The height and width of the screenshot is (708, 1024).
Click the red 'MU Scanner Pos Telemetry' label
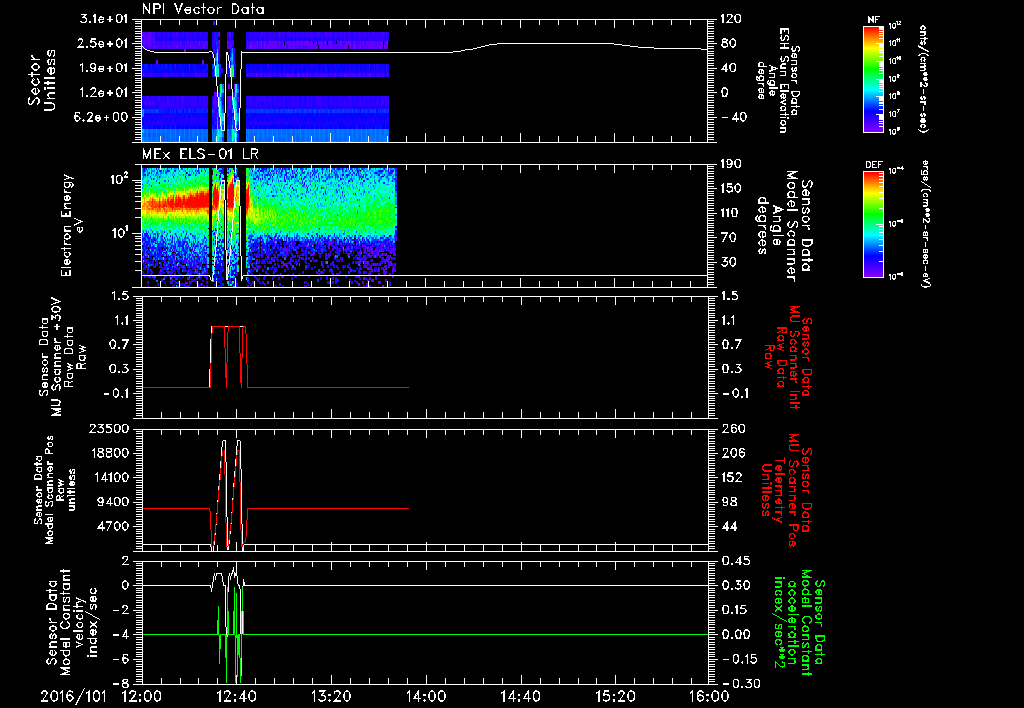786,490
